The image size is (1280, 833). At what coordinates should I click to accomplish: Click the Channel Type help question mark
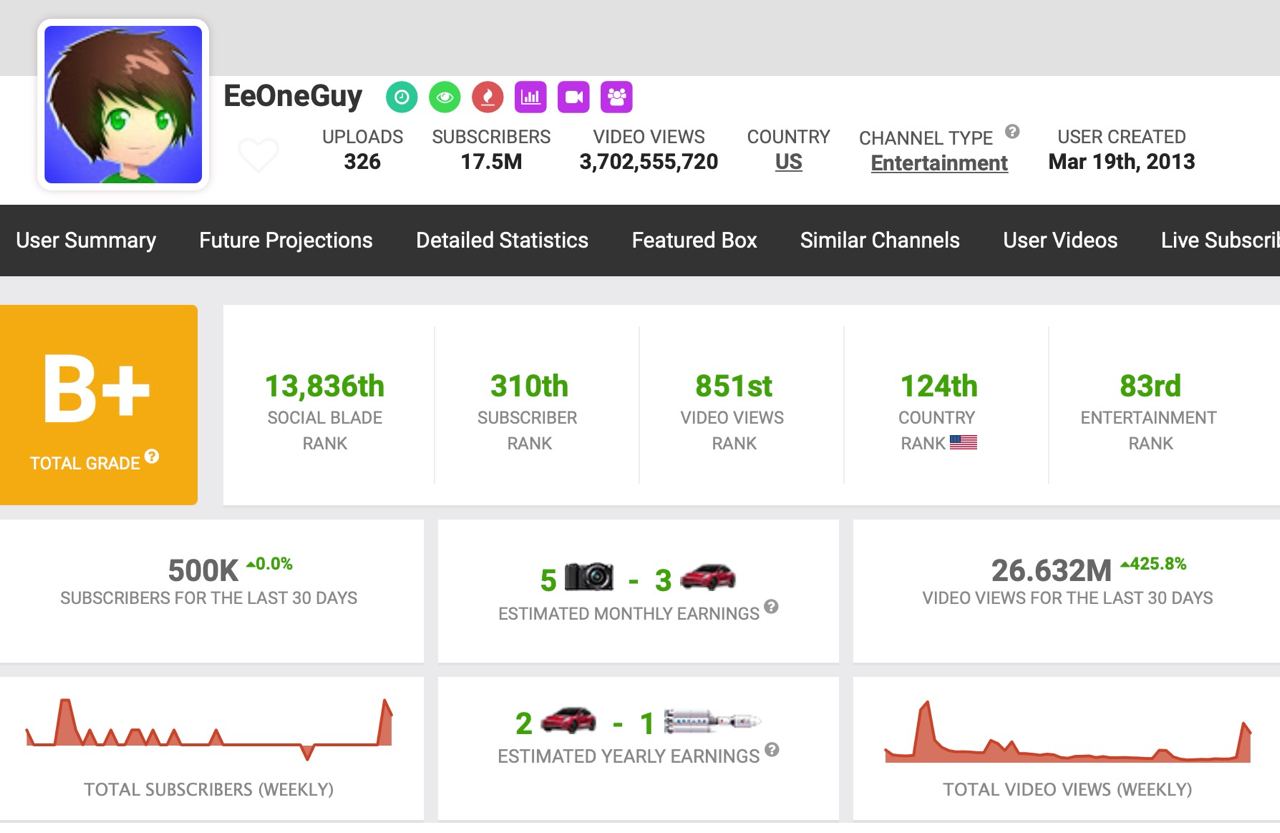click(x=1012, y=131)
